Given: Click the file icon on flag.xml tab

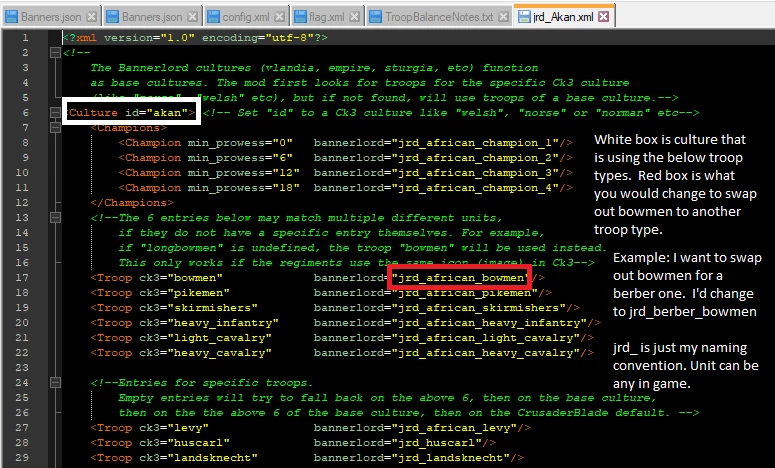Looking at the screenshot, I should click(300, 17).
